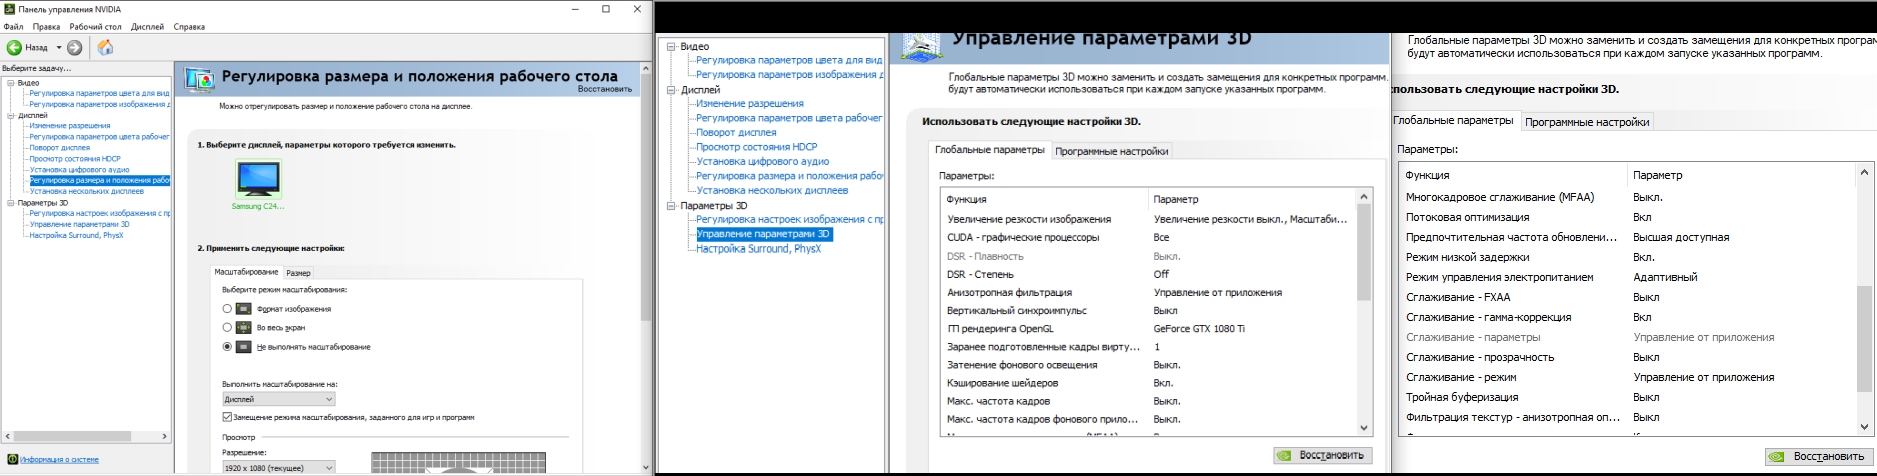This screenshot has width=1877, height=476.
Task: Open Установка нескольких дисплеев in the enlarged tree
Action: tap(772, 190)
